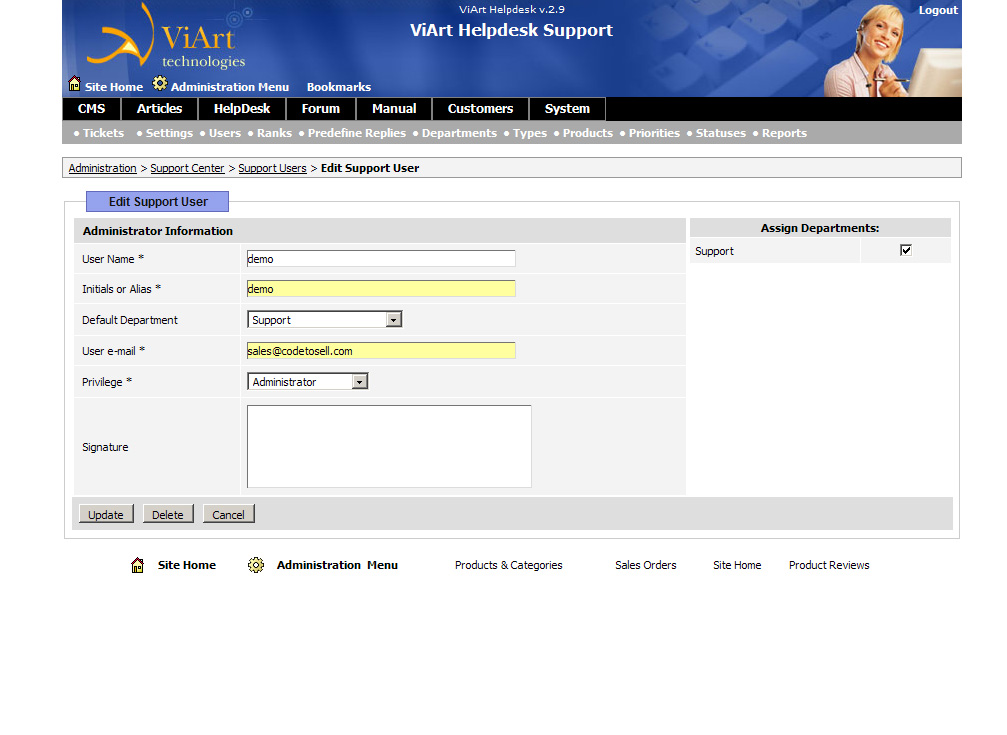
Task: Click the footer house icon
Action: pyautogui.click(x=137, y=565)
